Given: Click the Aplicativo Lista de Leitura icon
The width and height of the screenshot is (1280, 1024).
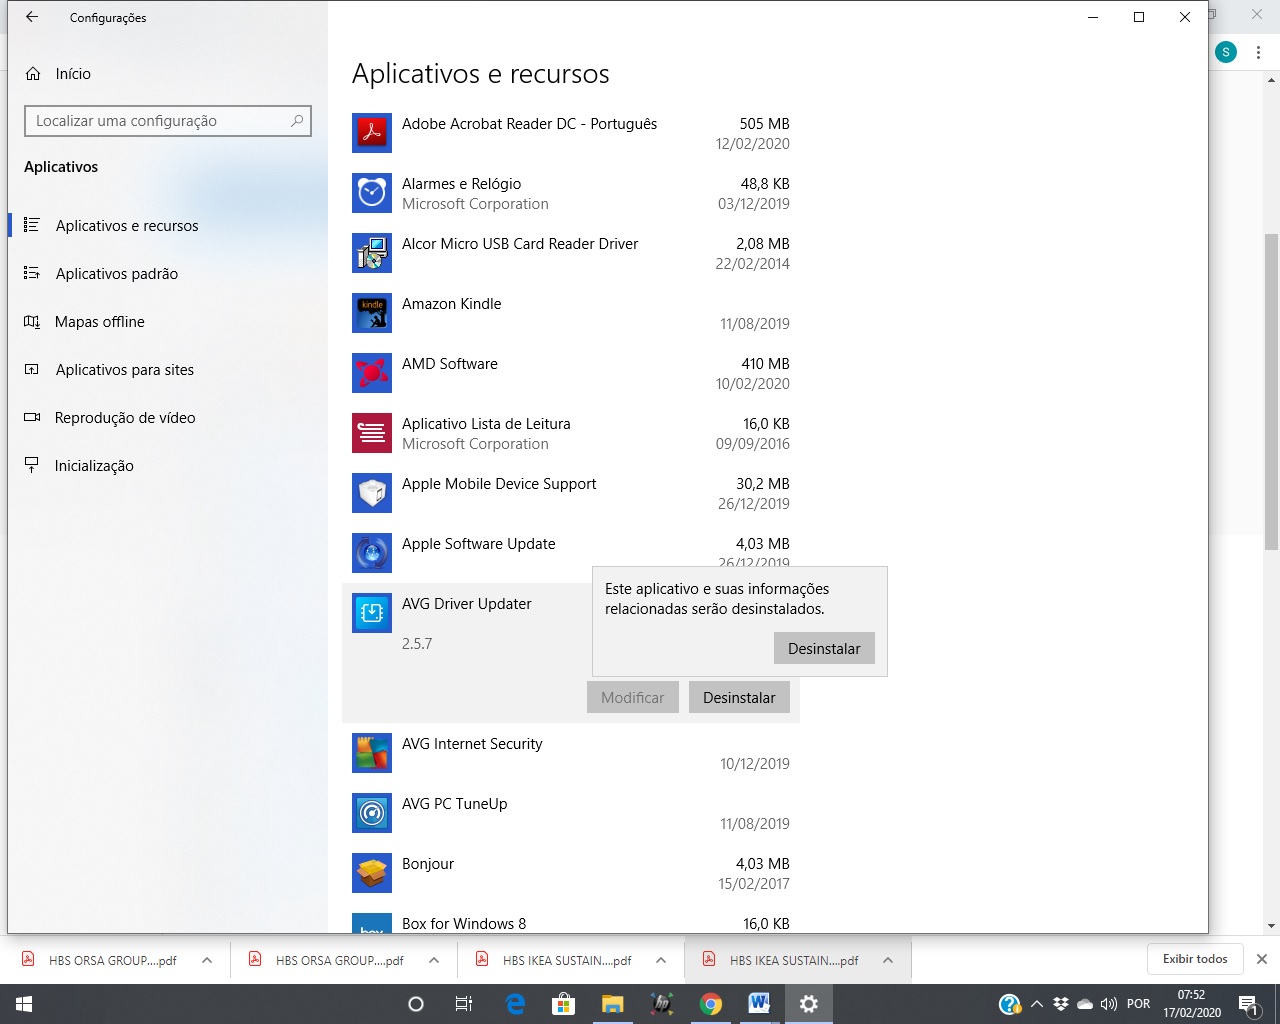Looking at the screenshot, I should coord(372,433).
